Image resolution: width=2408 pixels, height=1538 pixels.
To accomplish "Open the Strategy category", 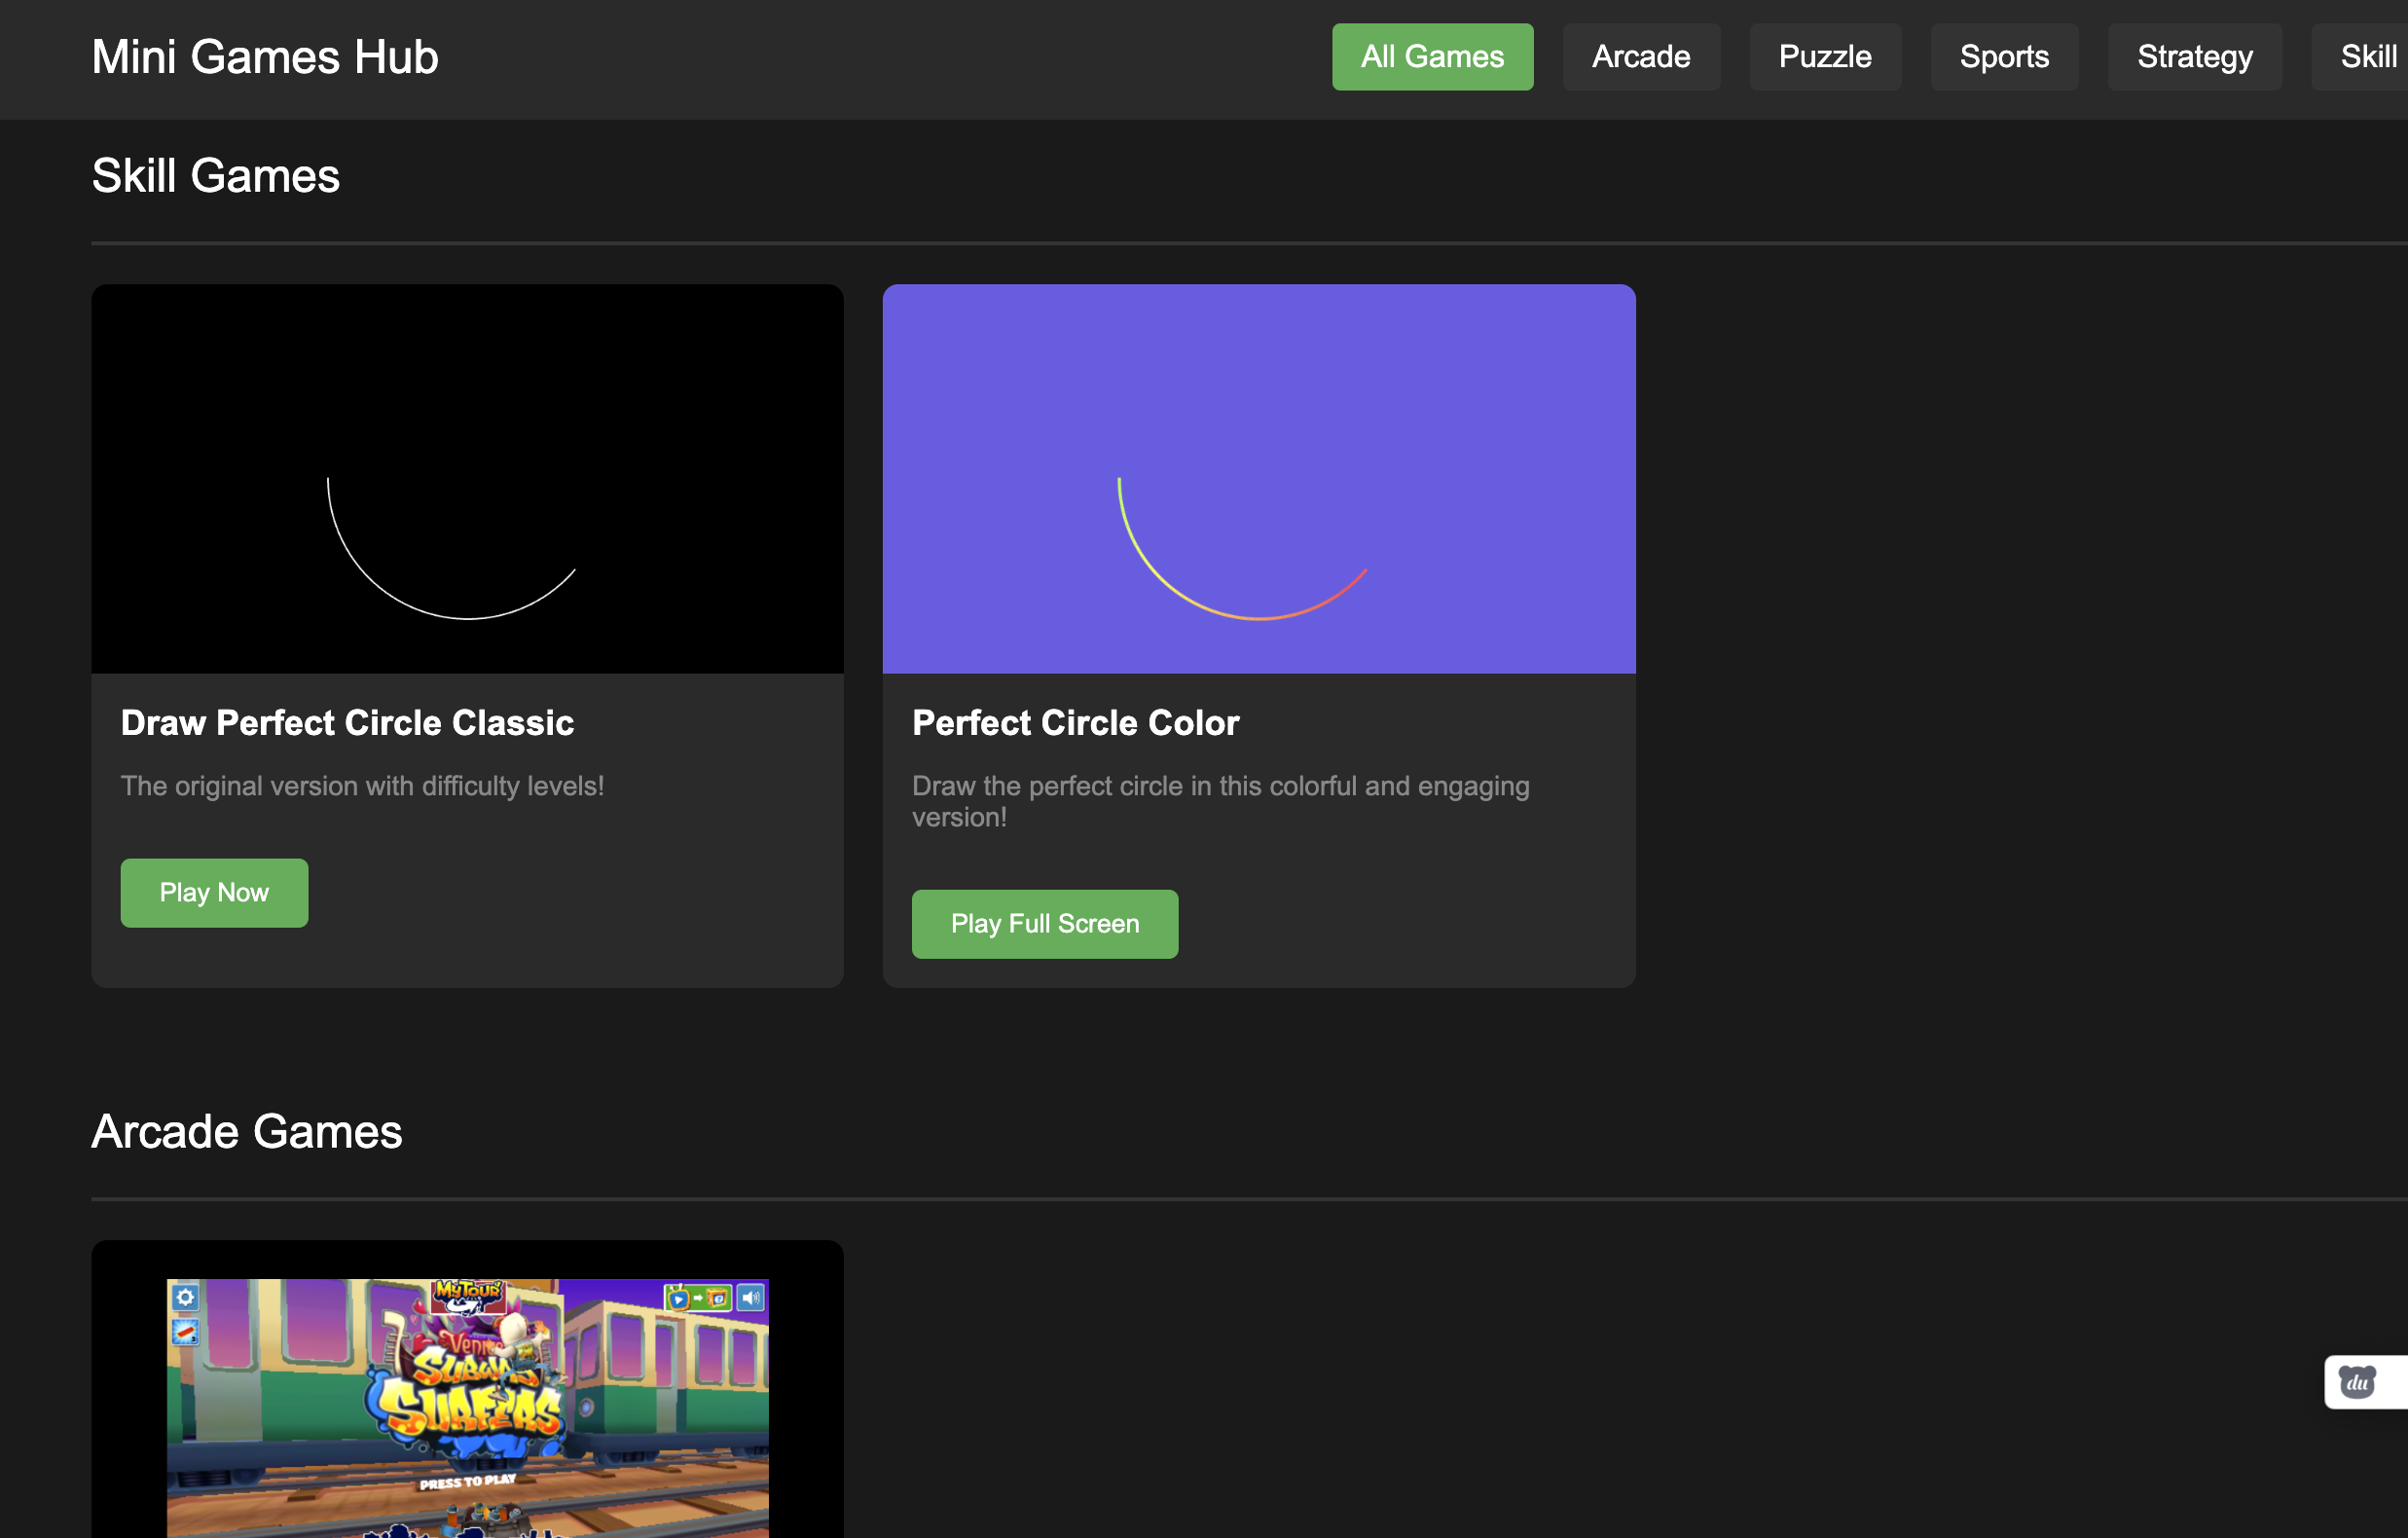I will [2195, 57].
